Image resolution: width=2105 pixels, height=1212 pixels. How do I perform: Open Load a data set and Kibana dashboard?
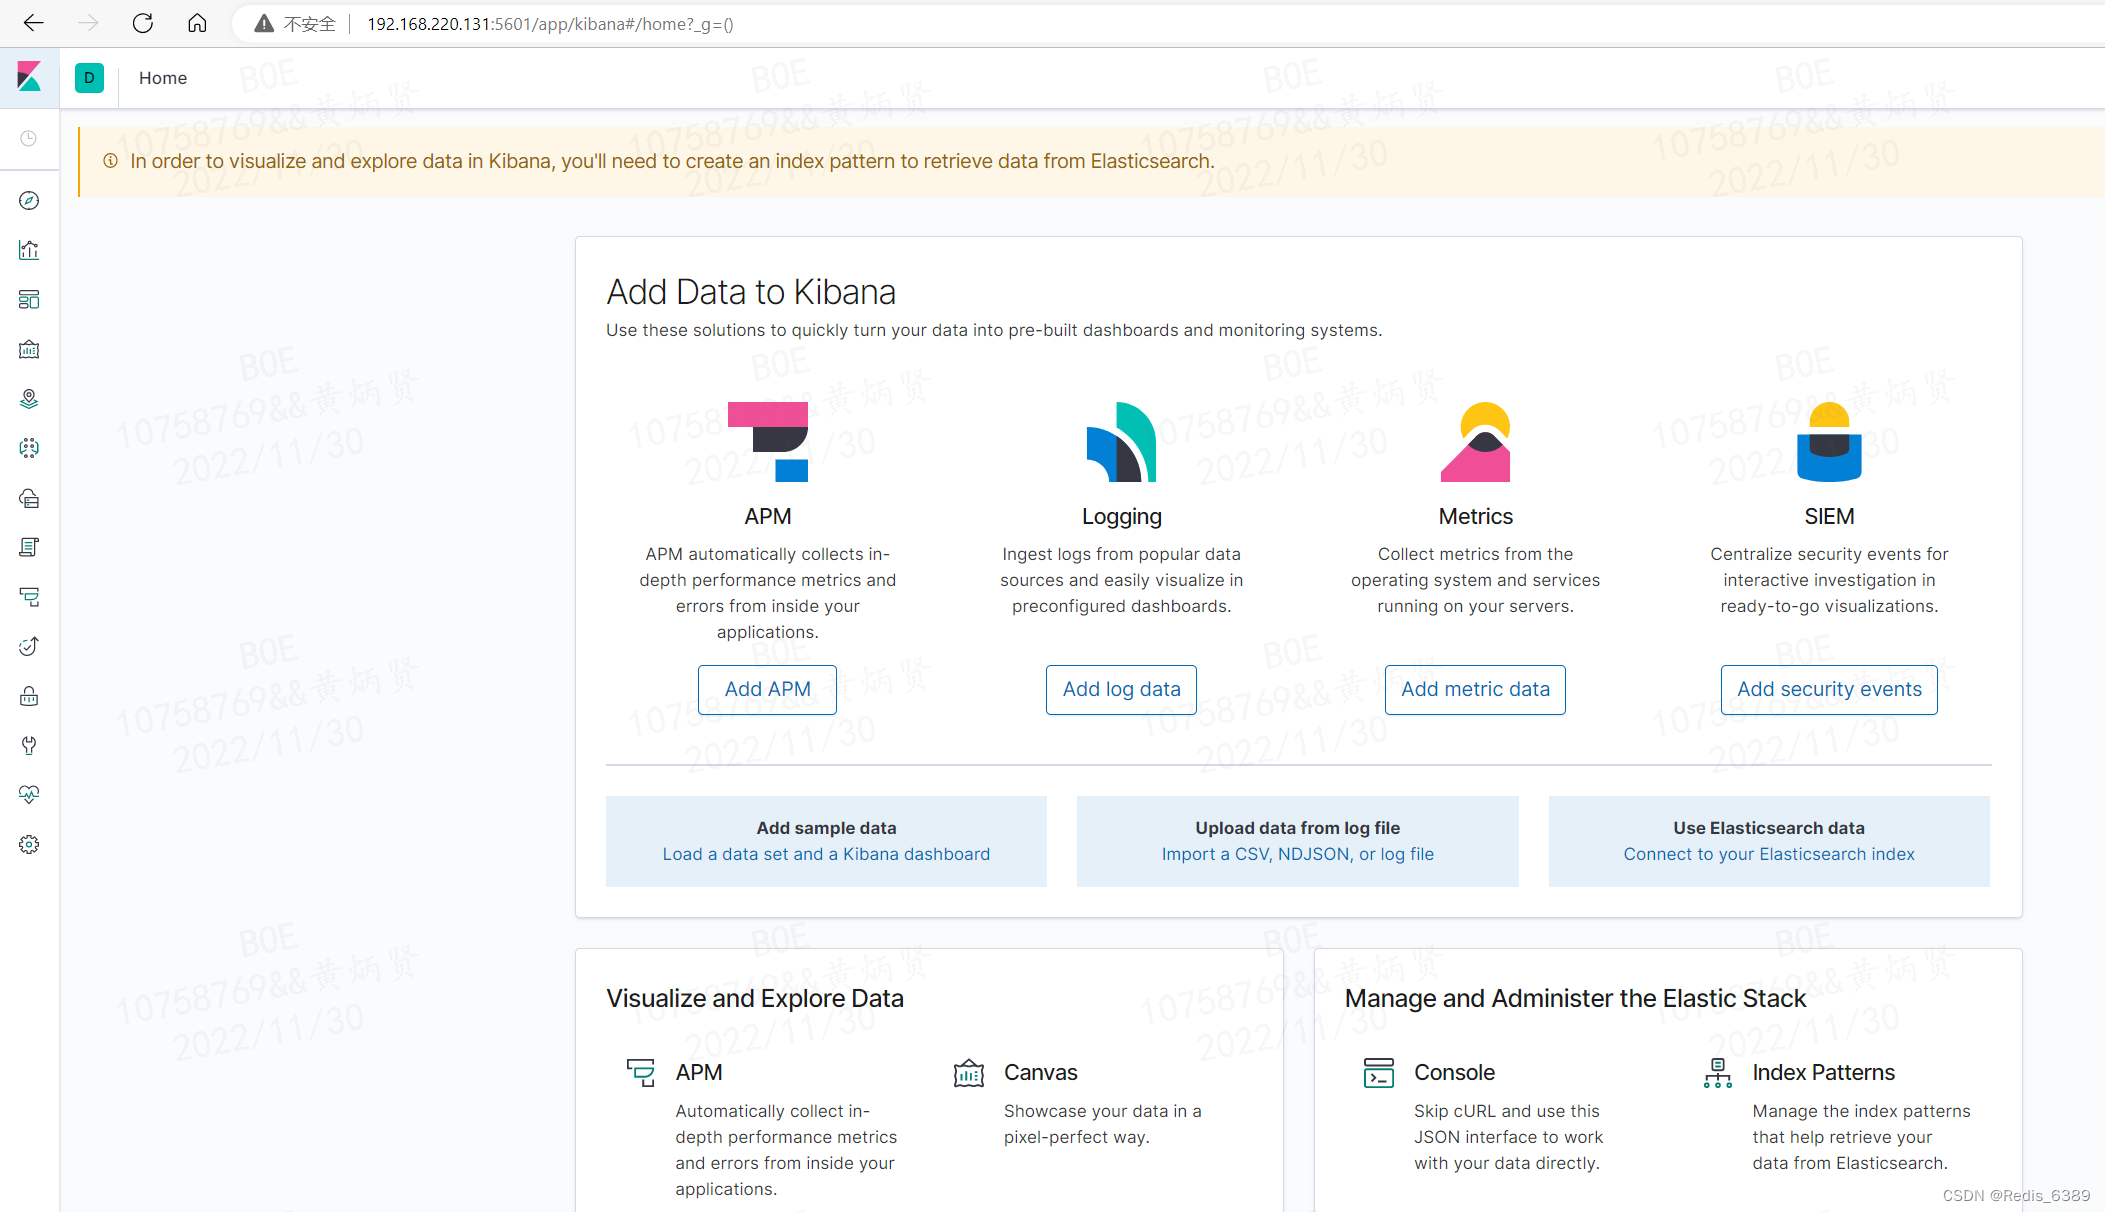(x=826, y=854)
